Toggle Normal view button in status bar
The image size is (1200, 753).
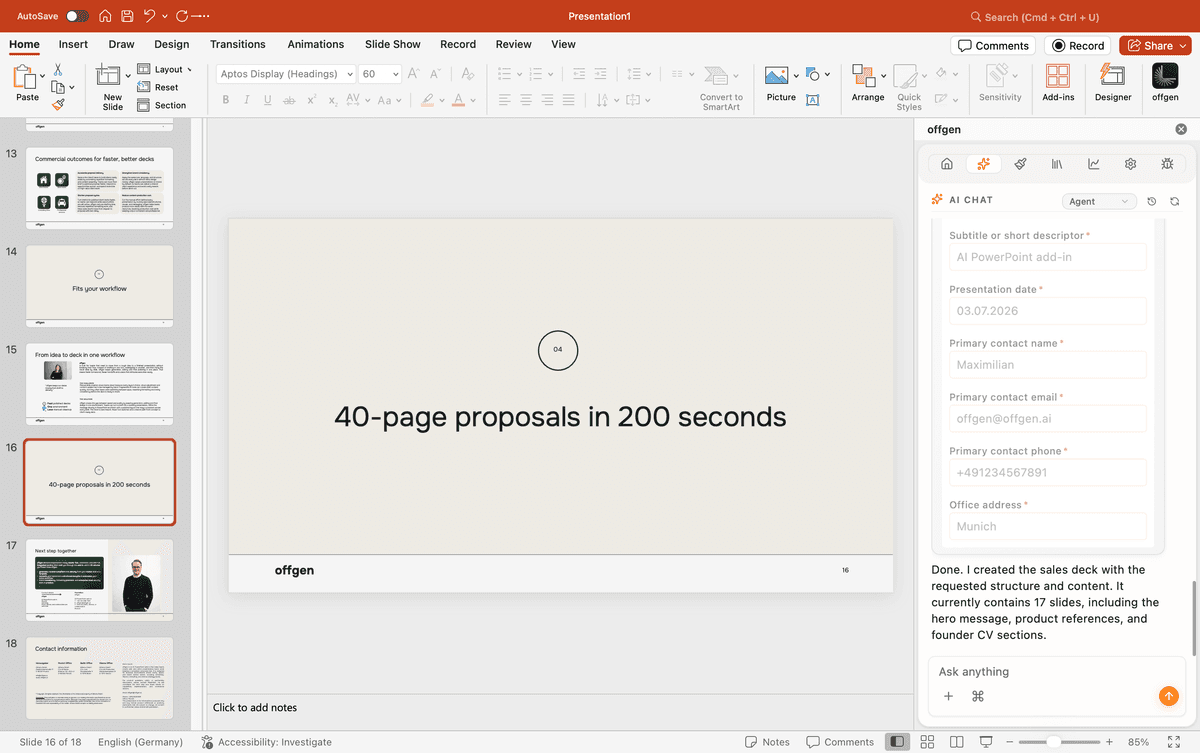coord(897,742)
